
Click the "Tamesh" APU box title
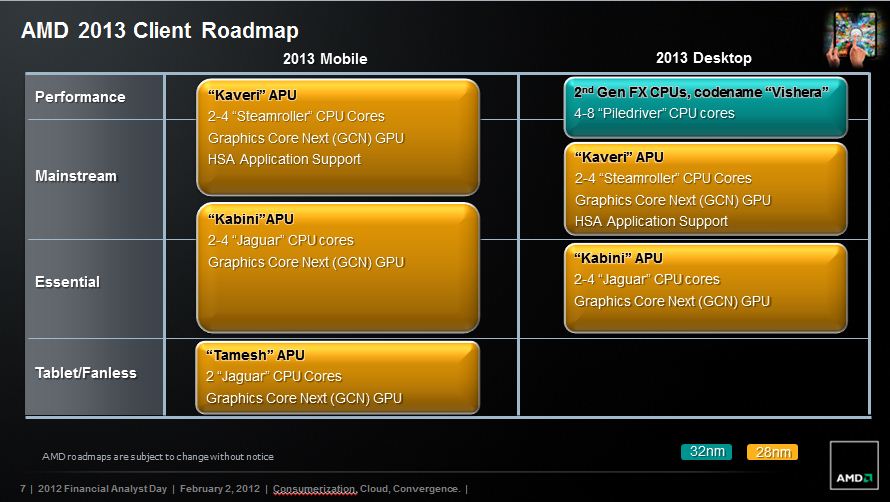(x=255, y=355)
